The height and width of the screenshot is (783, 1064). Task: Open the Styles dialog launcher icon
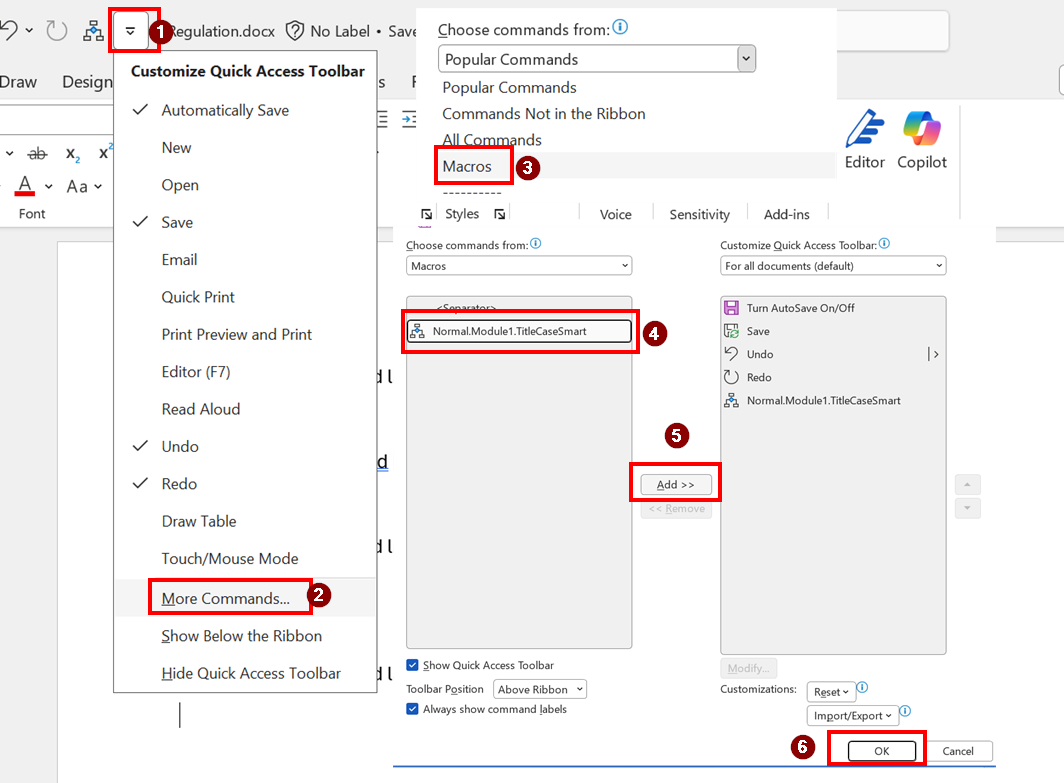point(500,214)
